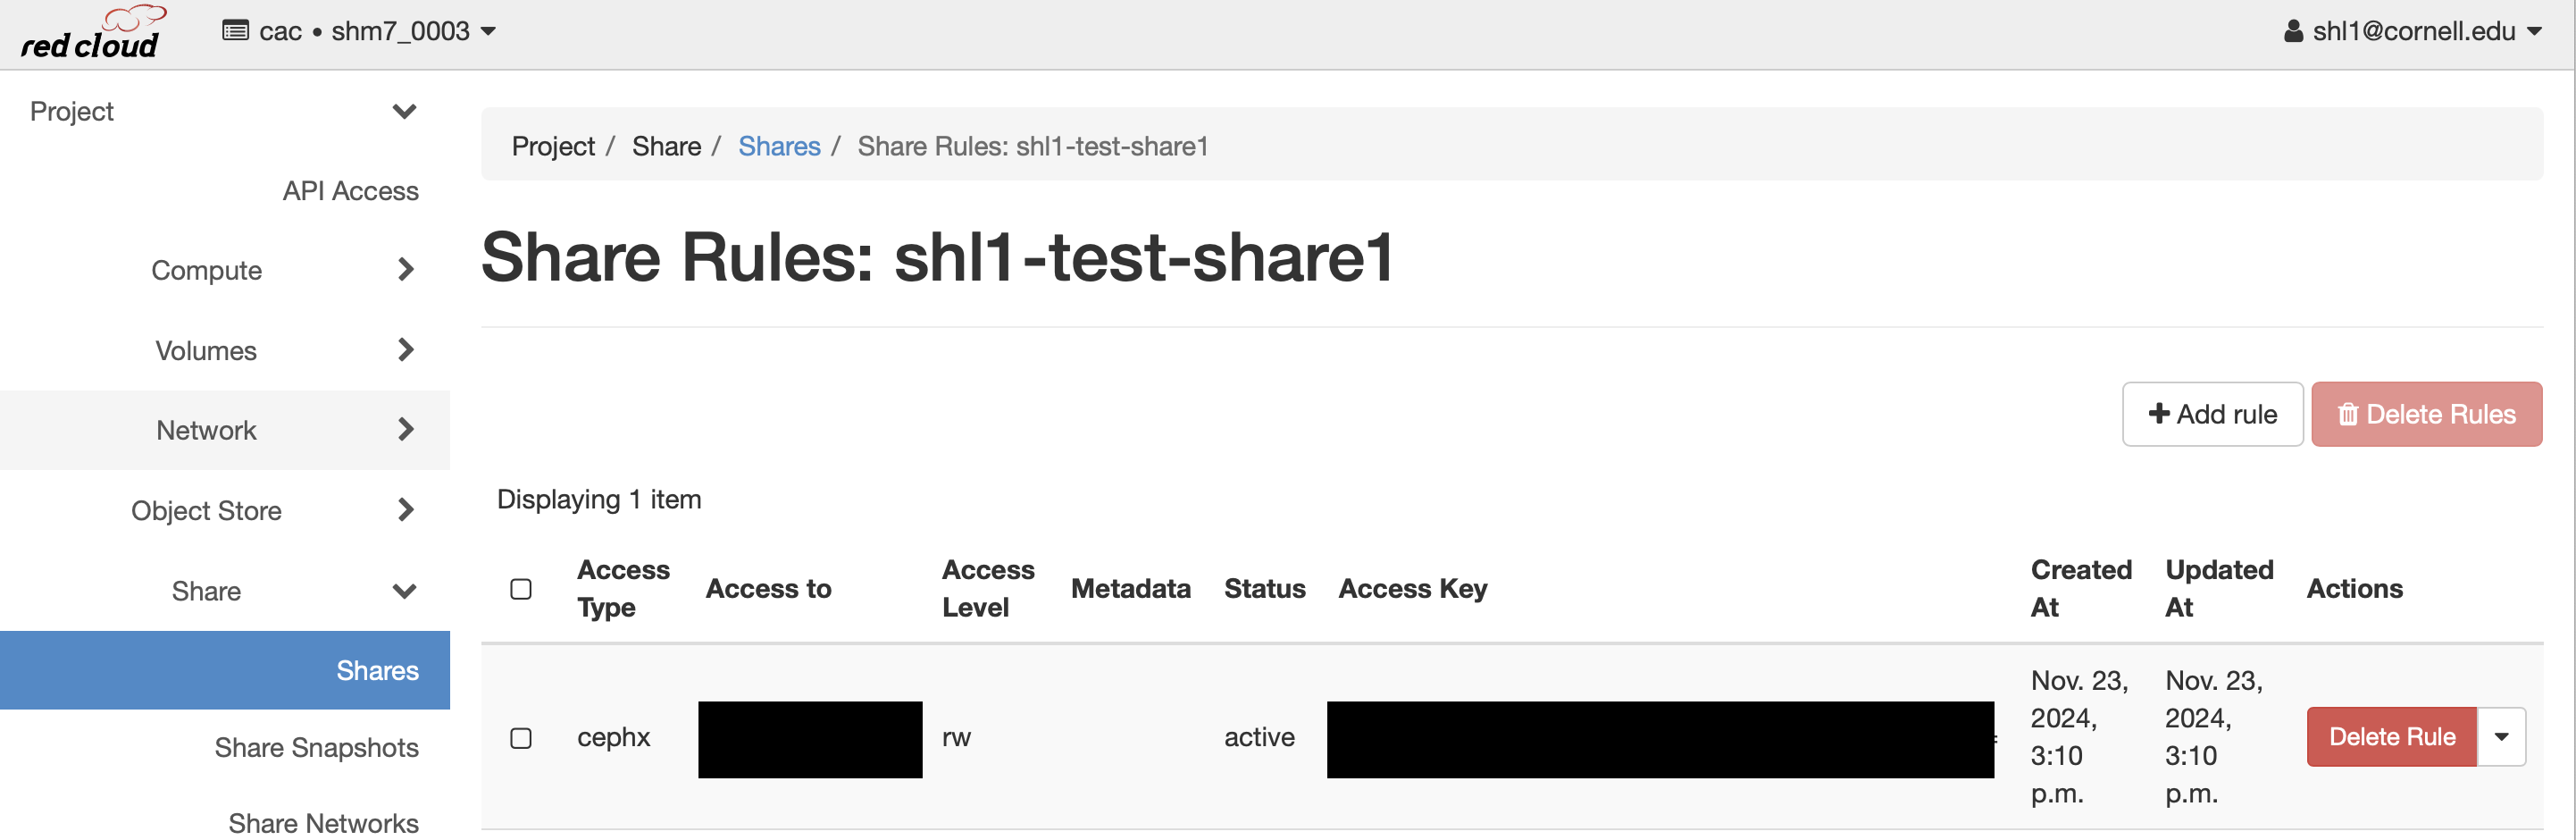This screenshot has height=840, width=2576.
Task: Click the red Delete Rule button
Action: (x=2391, y=737)
